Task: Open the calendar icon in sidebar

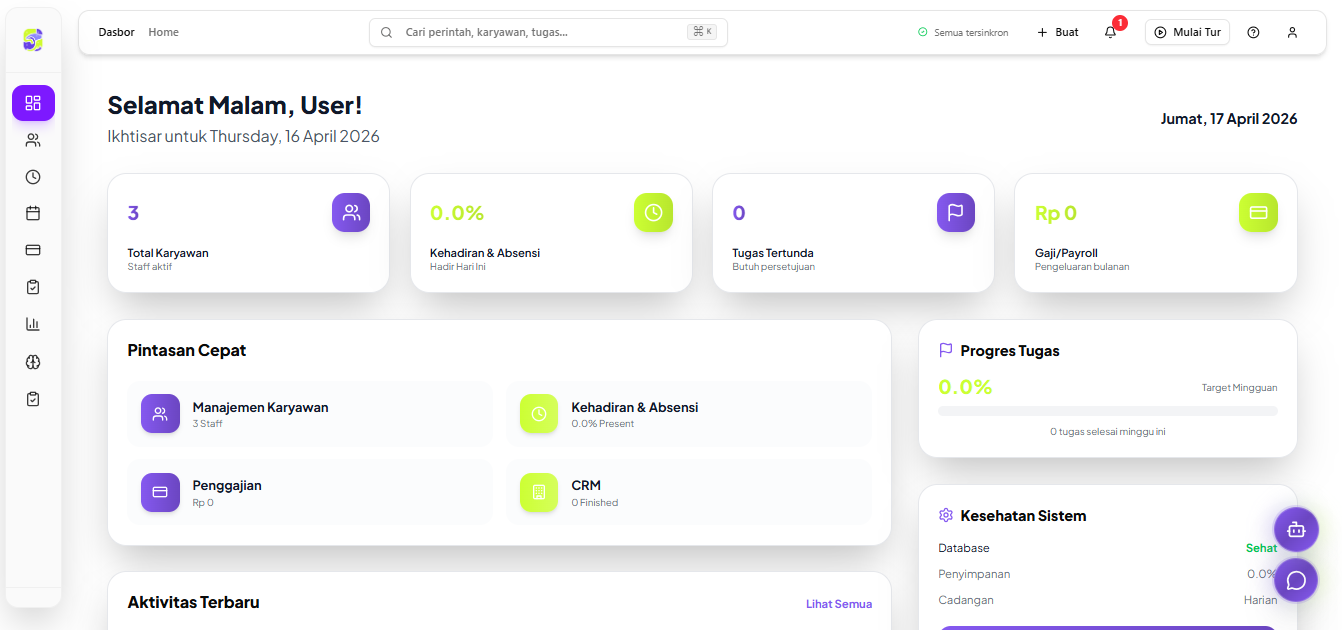Action: [x=33, y=213]
